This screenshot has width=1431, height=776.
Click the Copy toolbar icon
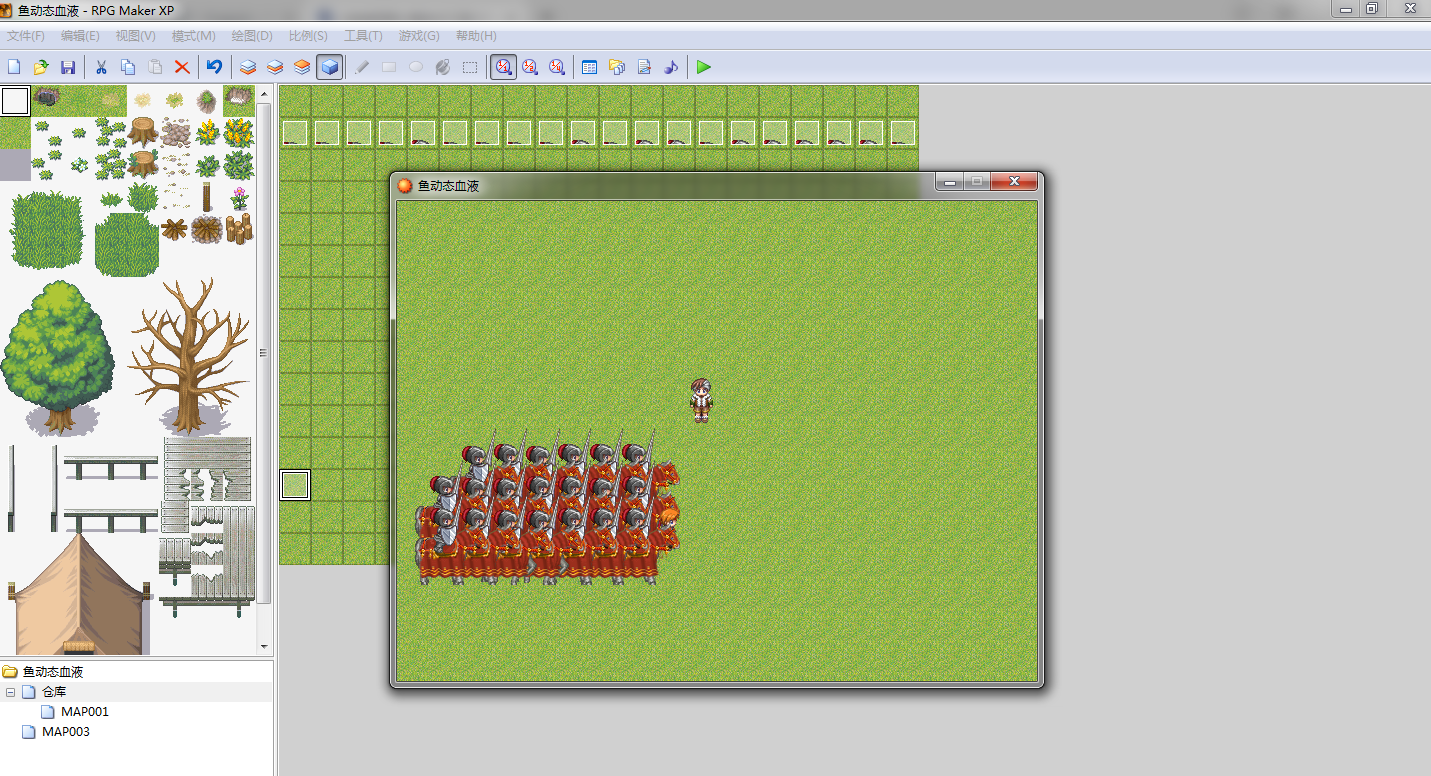tap(128, 67)
